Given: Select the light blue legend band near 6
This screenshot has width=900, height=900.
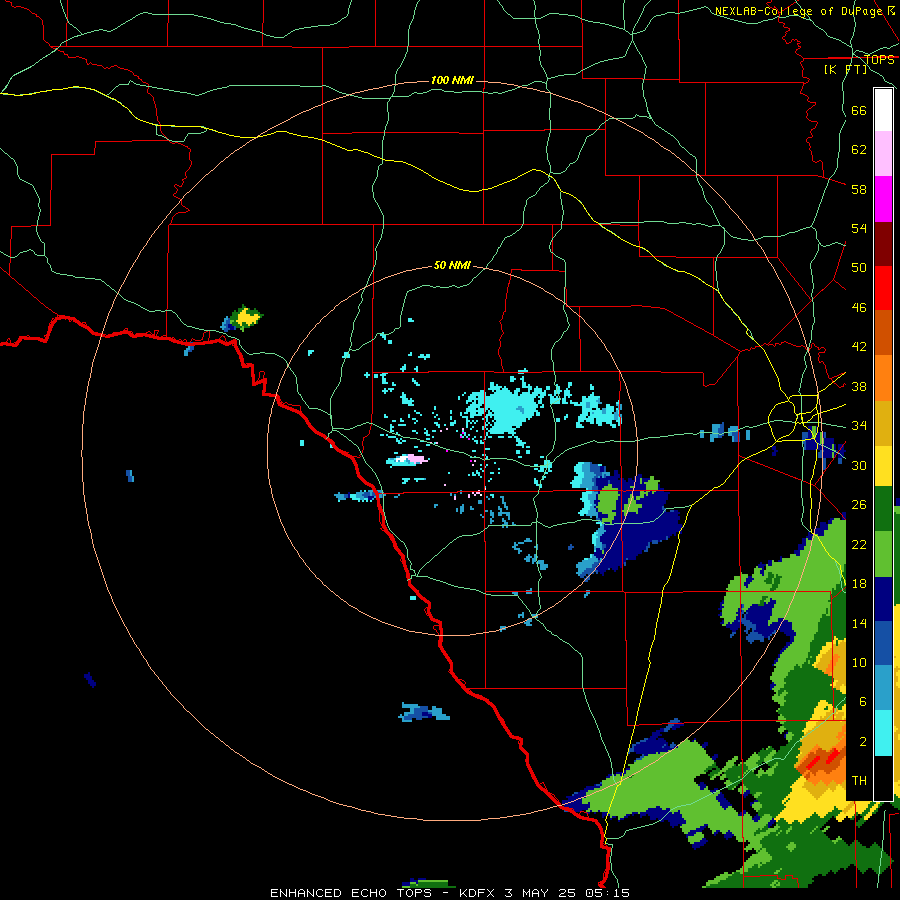Looking at the screenshot, I should [883, 687].
